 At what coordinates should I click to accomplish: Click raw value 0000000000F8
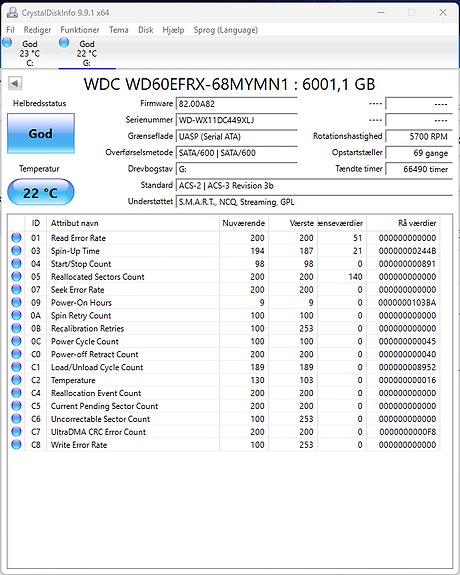[x=408, y=432]
